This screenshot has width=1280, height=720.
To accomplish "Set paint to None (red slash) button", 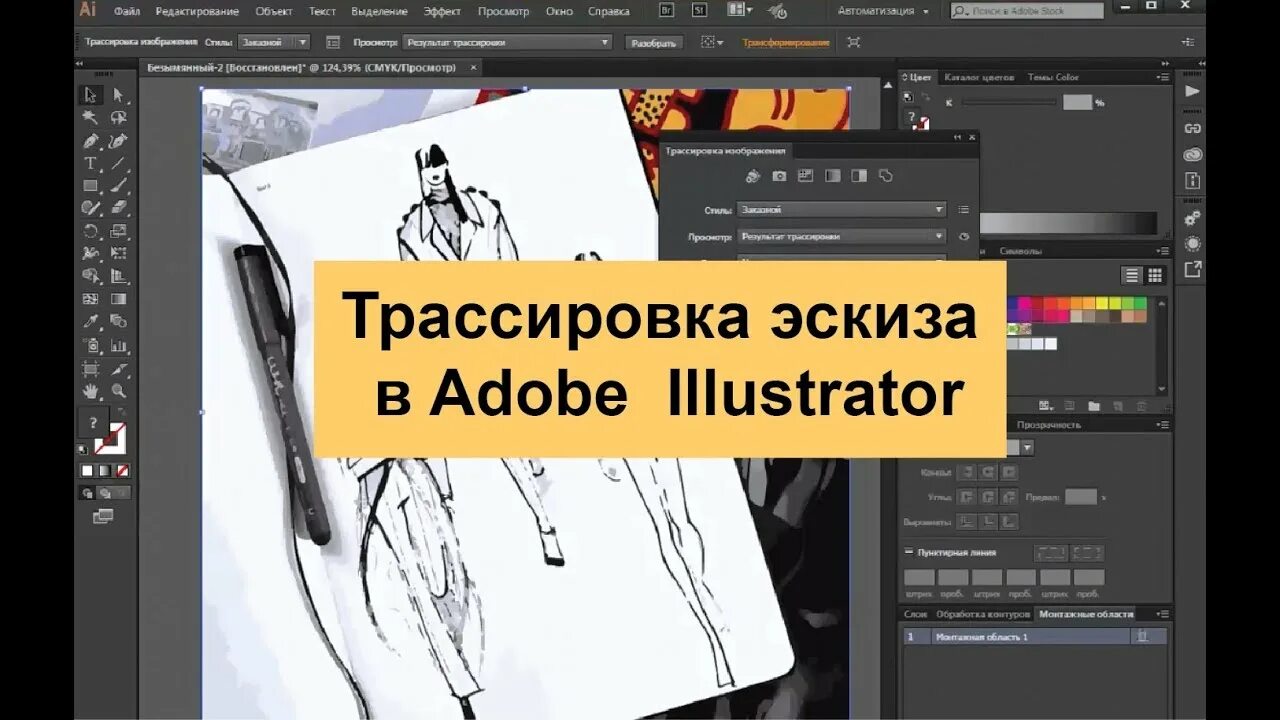I will tap(122, 470).
